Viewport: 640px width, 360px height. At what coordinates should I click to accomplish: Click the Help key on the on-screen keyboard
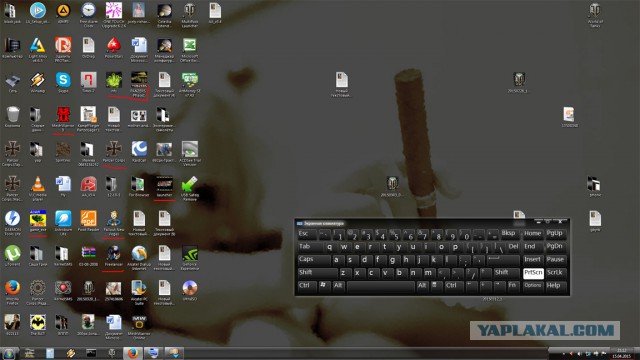point(555,286)
